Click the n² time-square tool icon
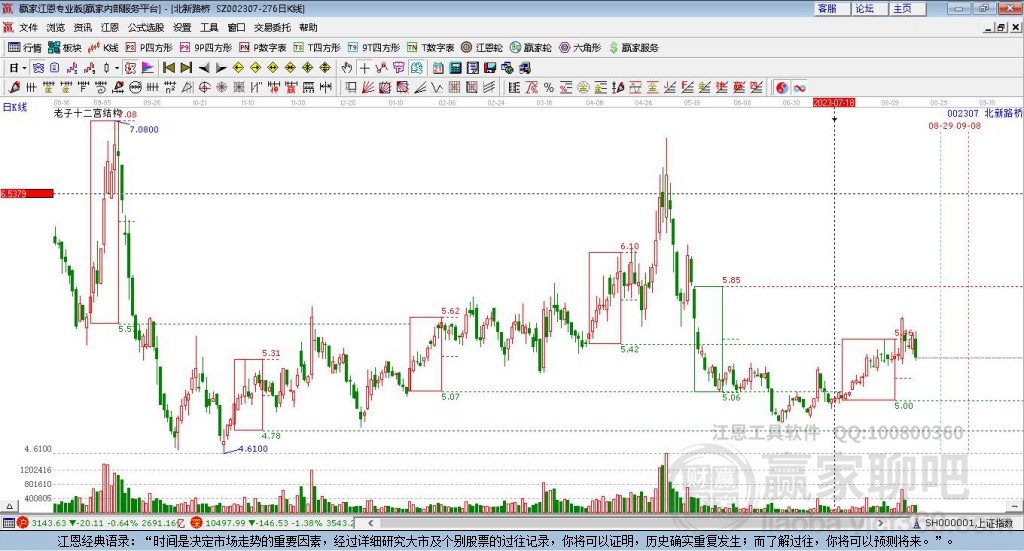This screenshot has height=551, width=1024. tap(170, 87)
